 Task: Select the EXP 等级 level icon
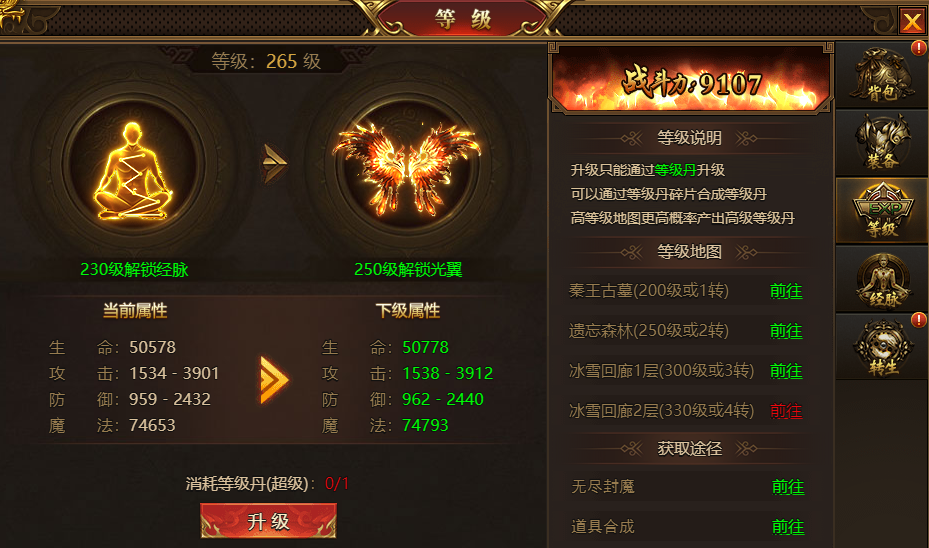(x=882, y=210)
